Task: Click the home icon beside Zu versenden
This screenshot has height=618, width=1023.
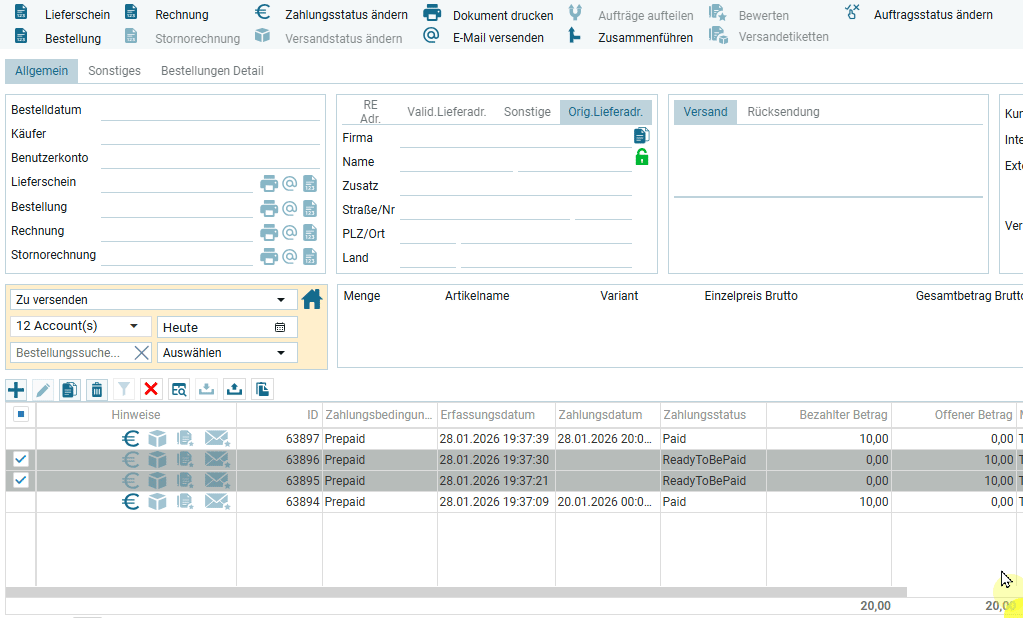Action: click(313, 299)
